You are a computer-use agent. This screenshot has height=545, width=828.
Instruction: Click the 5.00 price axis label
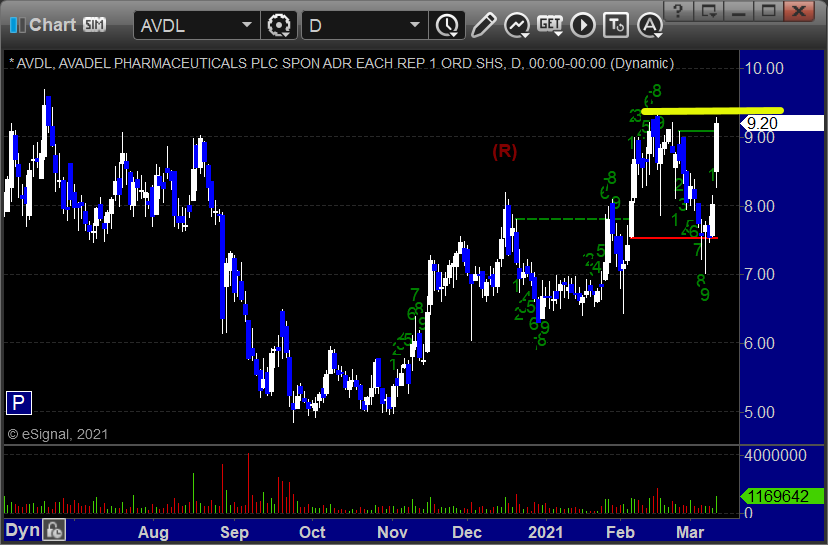[759, 412]
